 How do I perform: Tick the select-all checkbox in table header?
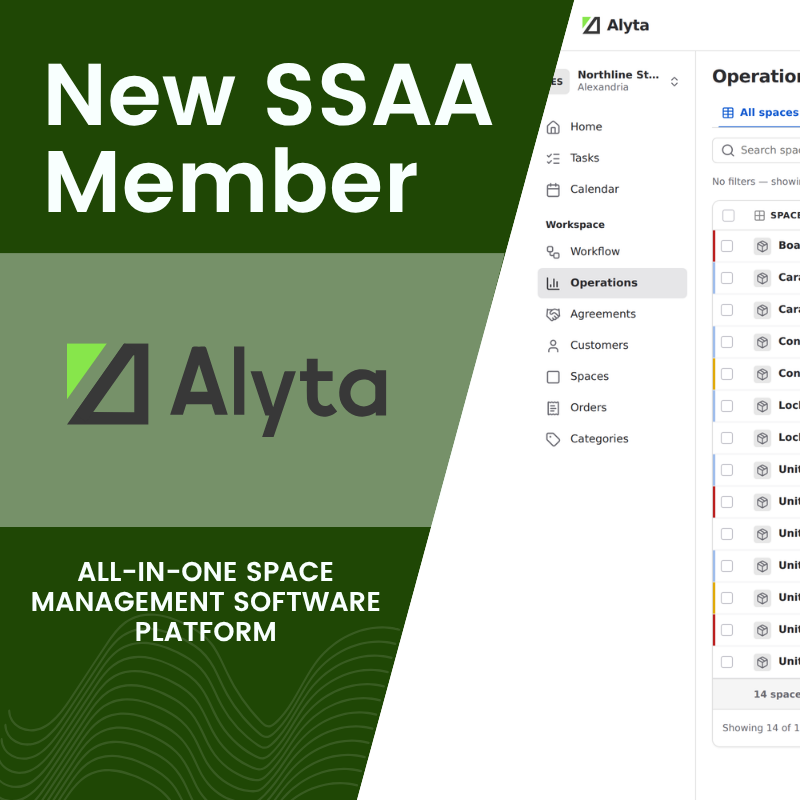[728, 216]
